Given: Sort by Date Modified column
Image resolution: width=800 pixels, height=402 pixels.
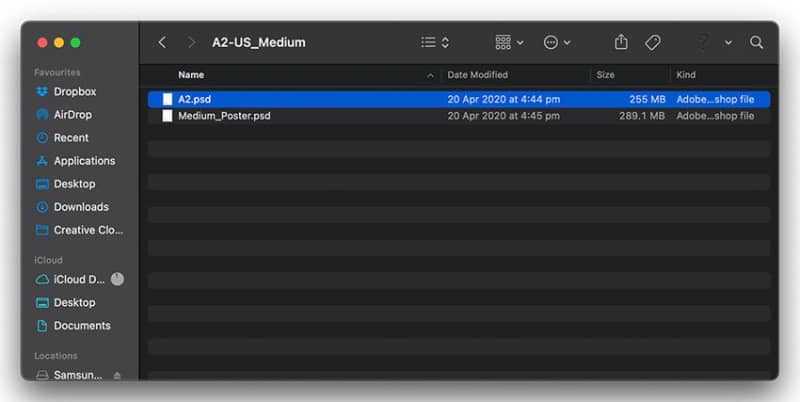Looking at the screenshot, I should click(x=478, y=75).
